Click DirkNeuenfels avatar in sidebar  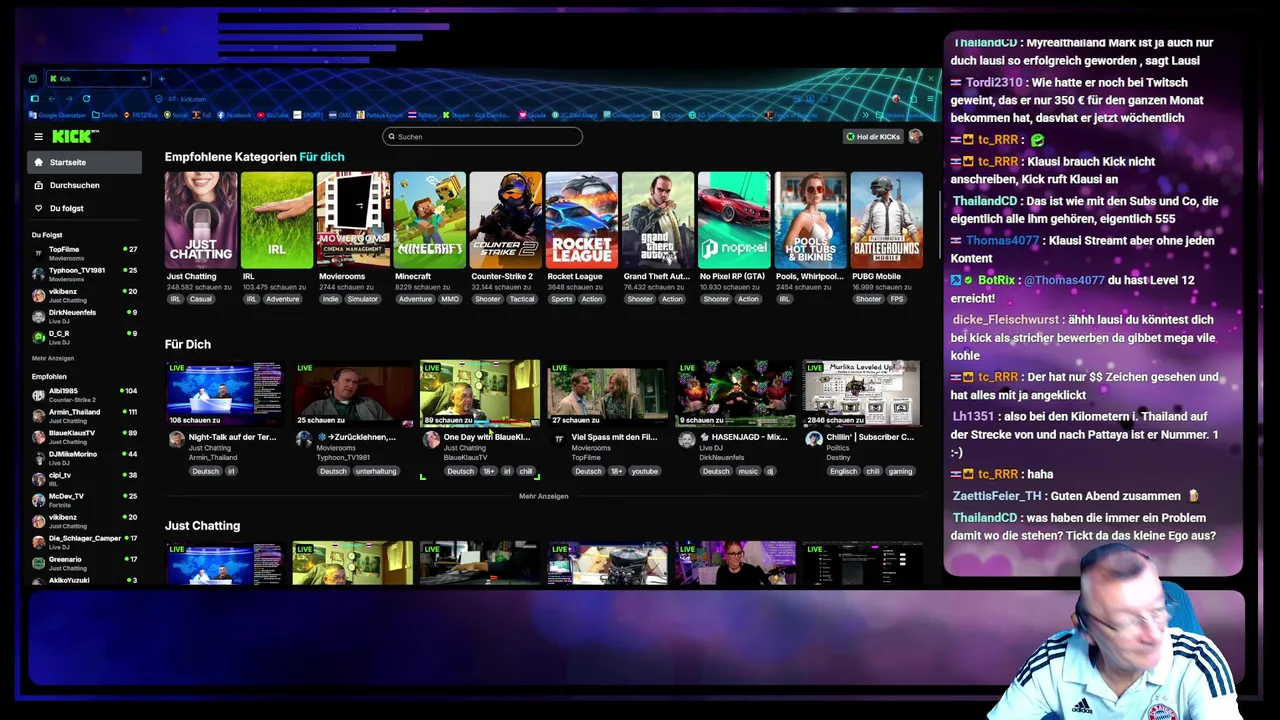(x=39, y=316)
